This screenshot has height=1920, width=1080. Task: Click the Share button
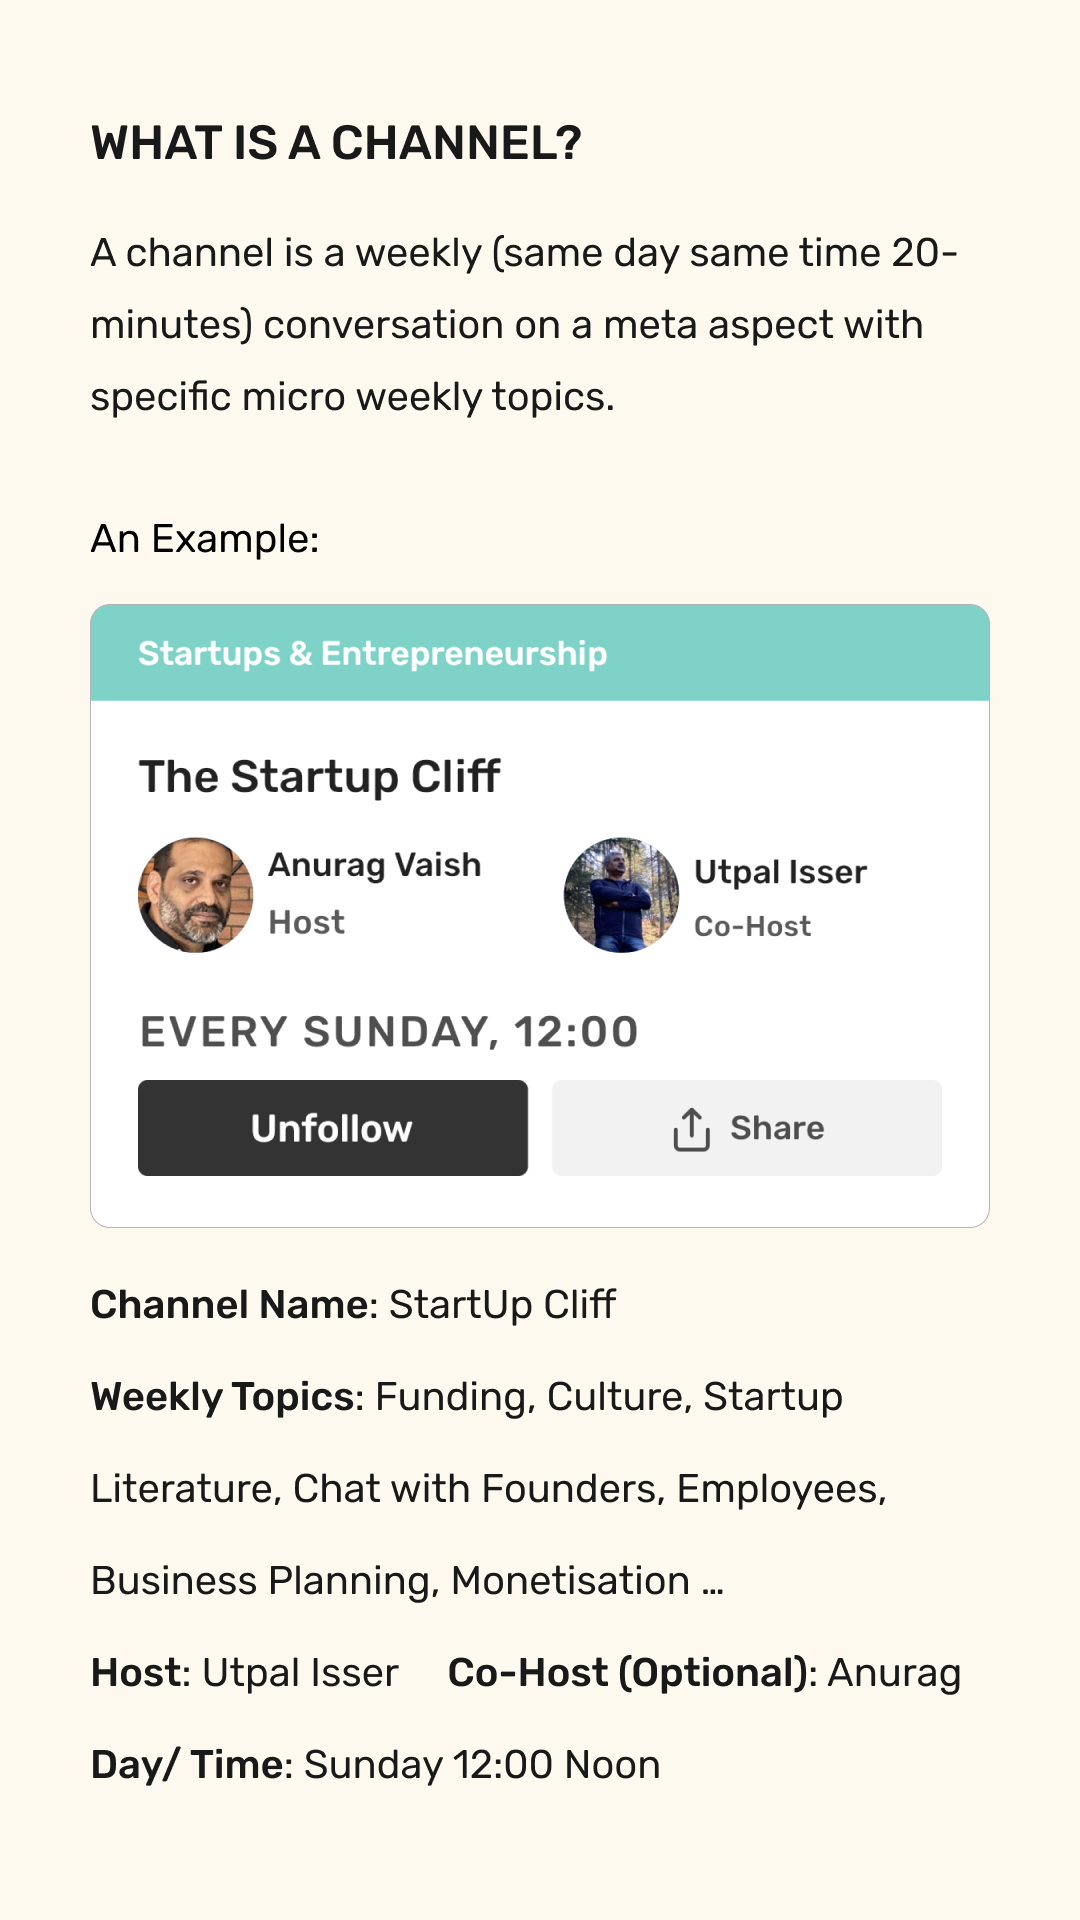coord(747,1128)
